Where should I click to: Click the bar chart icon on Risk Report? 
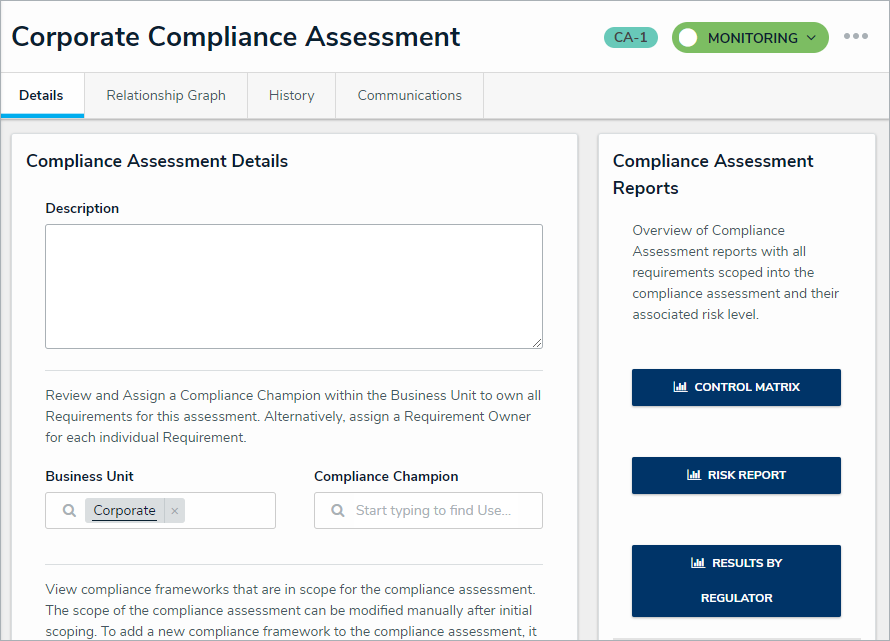tap(693, 475)
